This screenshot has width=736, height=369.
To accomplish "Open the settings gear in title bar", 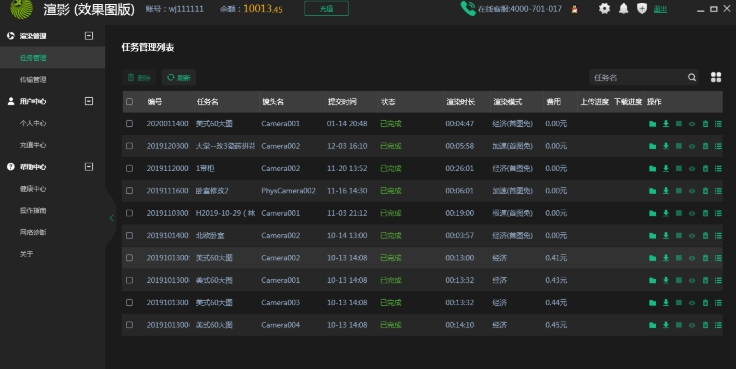I will 605,8.
